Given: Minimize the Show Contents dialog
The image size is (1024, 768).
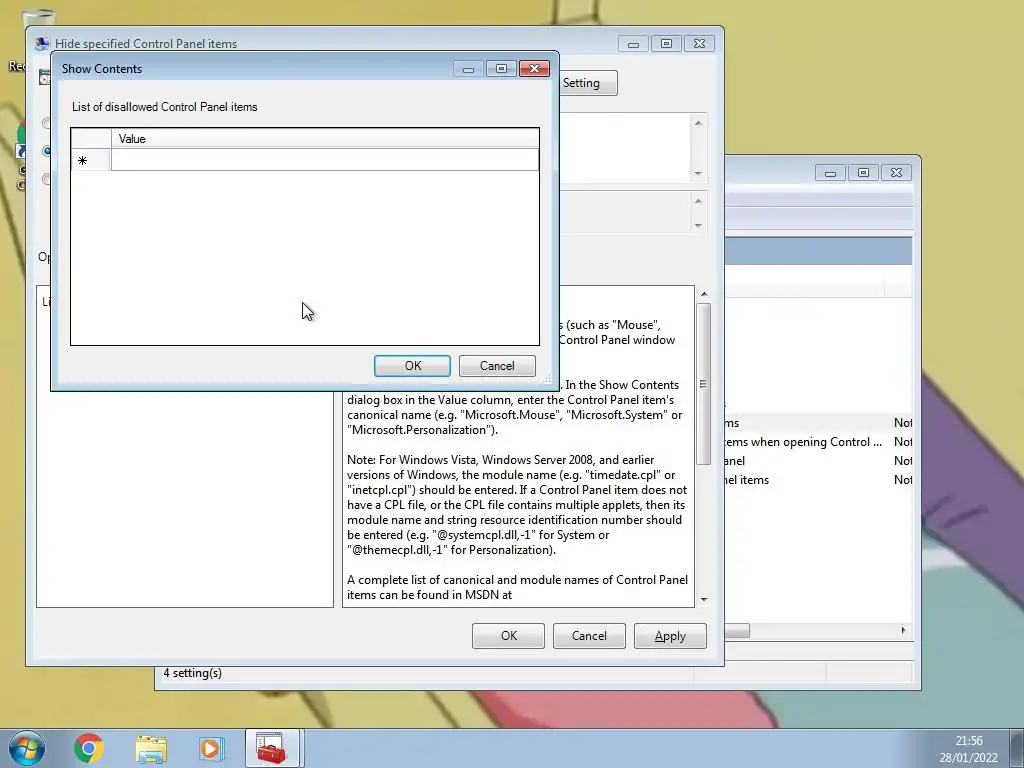Looking at the screenshot, I should pyautogui.click(x=468, y=69).
